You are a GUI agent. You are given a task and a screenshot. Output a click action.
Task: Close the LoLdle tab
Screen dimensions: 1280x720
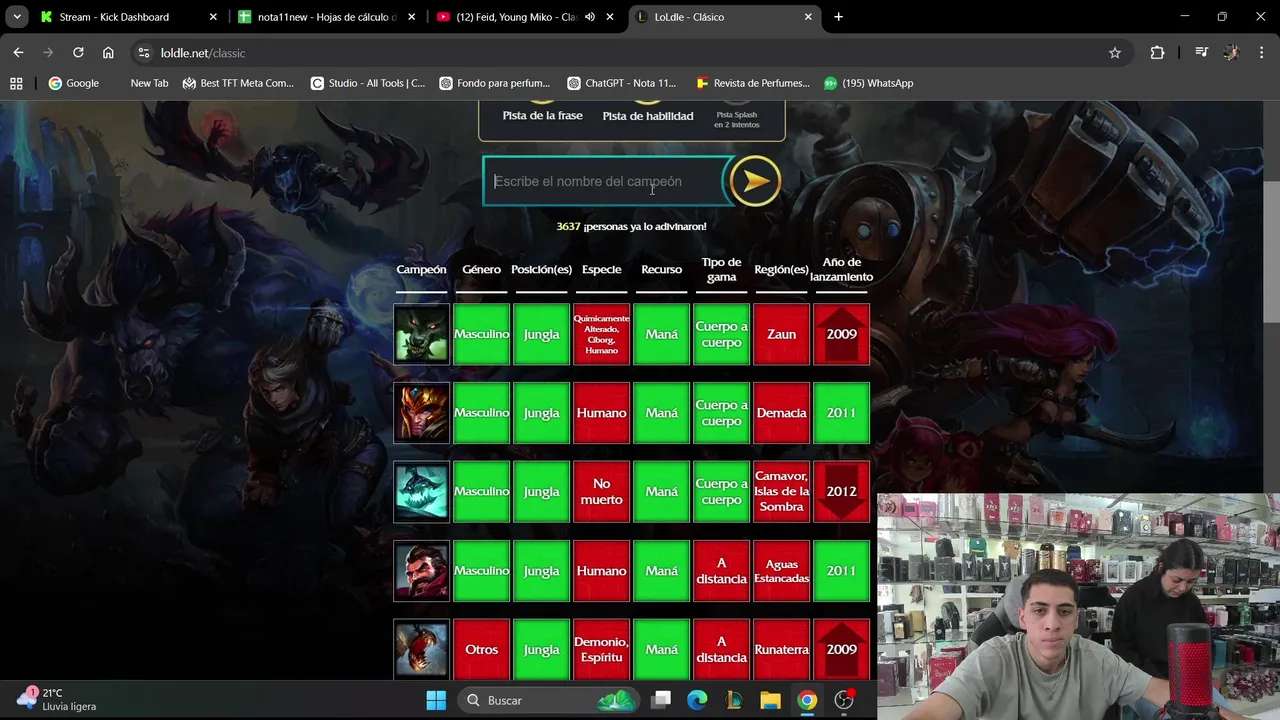[x=808, y=17]
